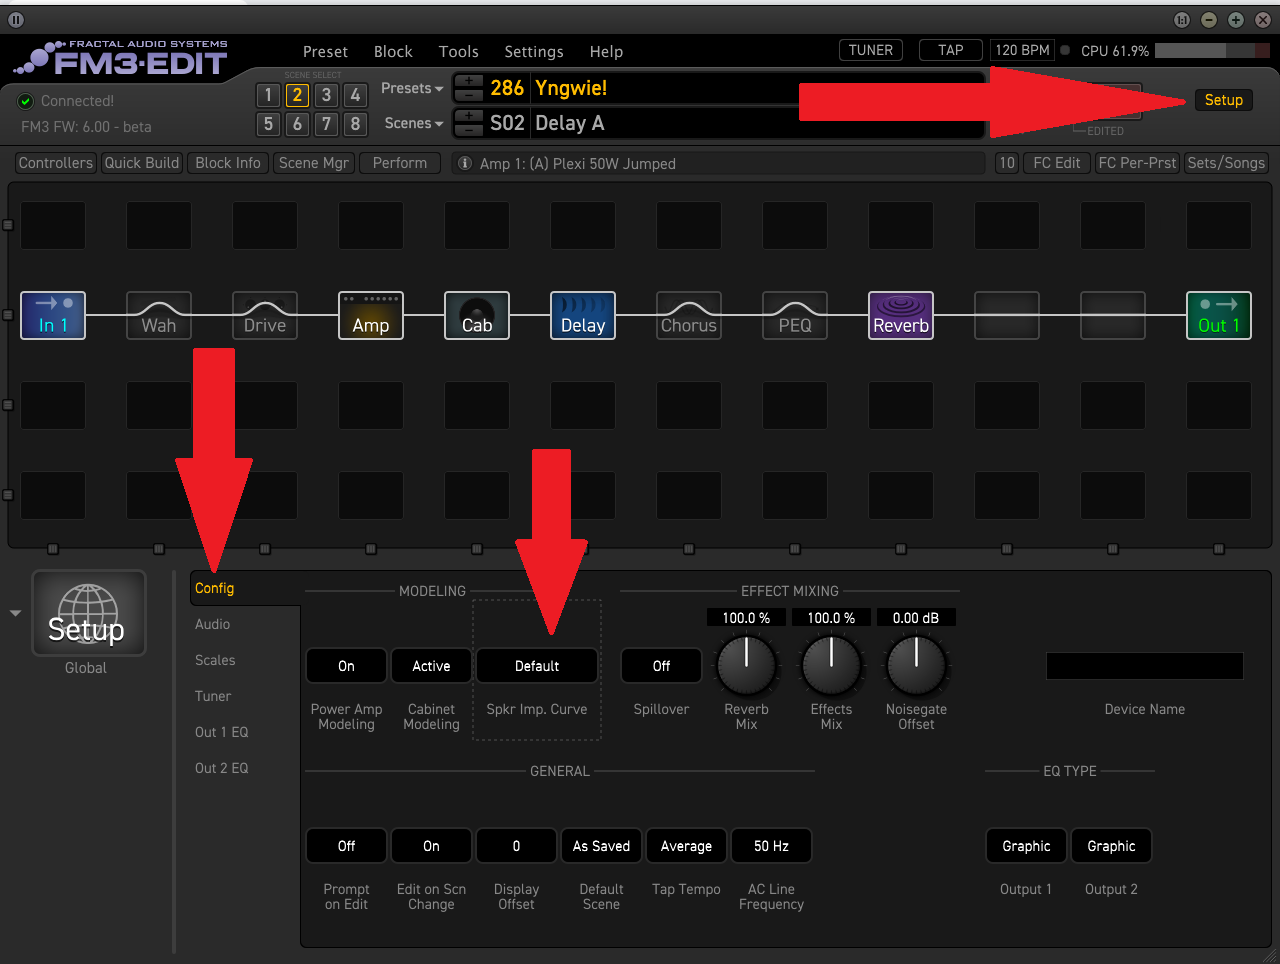Increment scene with plus button
1280x964 pixels.
(x=469, y=116)
